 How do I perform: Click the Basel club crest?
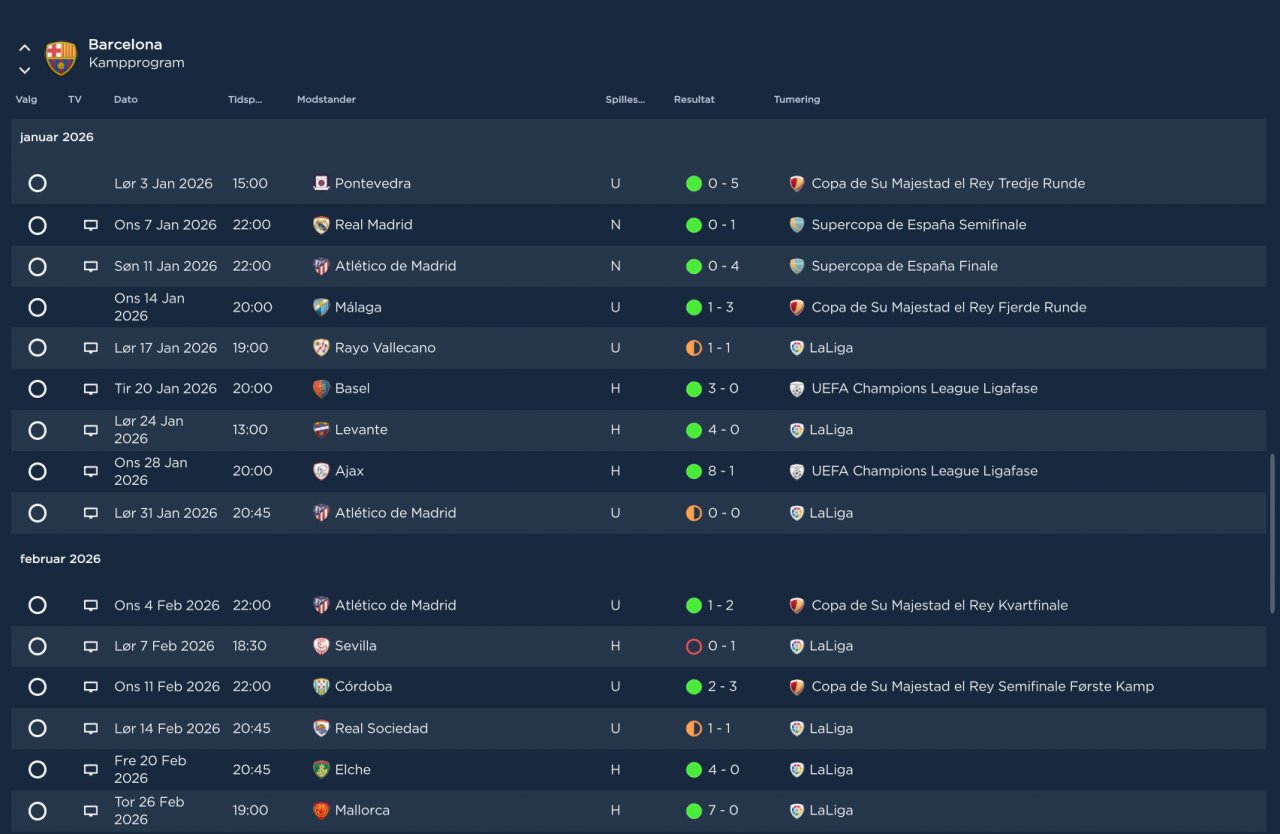[x=321, y=389]
